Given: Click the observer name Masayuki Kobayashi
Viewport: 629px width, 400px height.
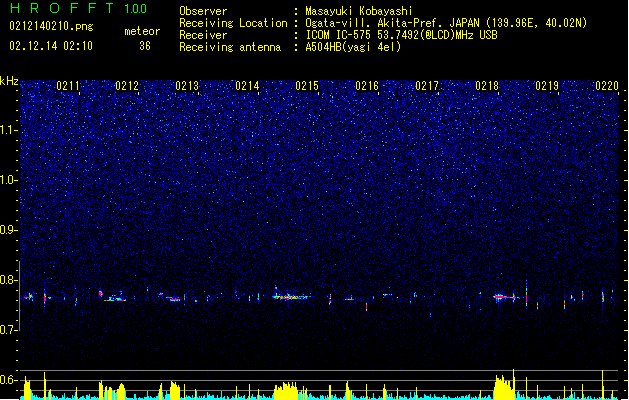Looking at the screenshot, I should click(x=359, y=11).
